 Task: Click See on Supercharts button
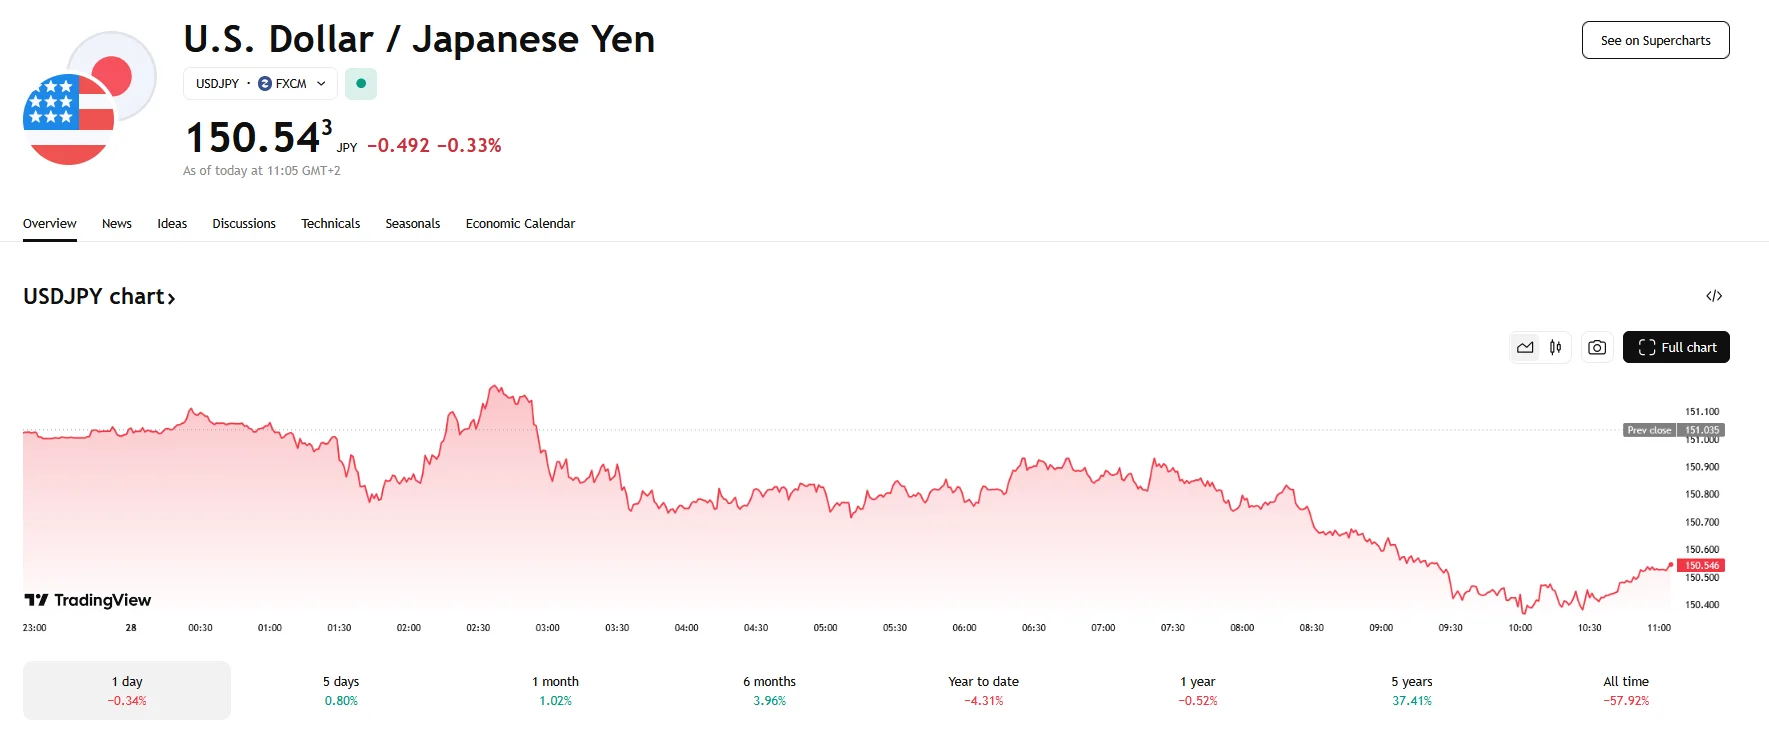point(1655,40)
